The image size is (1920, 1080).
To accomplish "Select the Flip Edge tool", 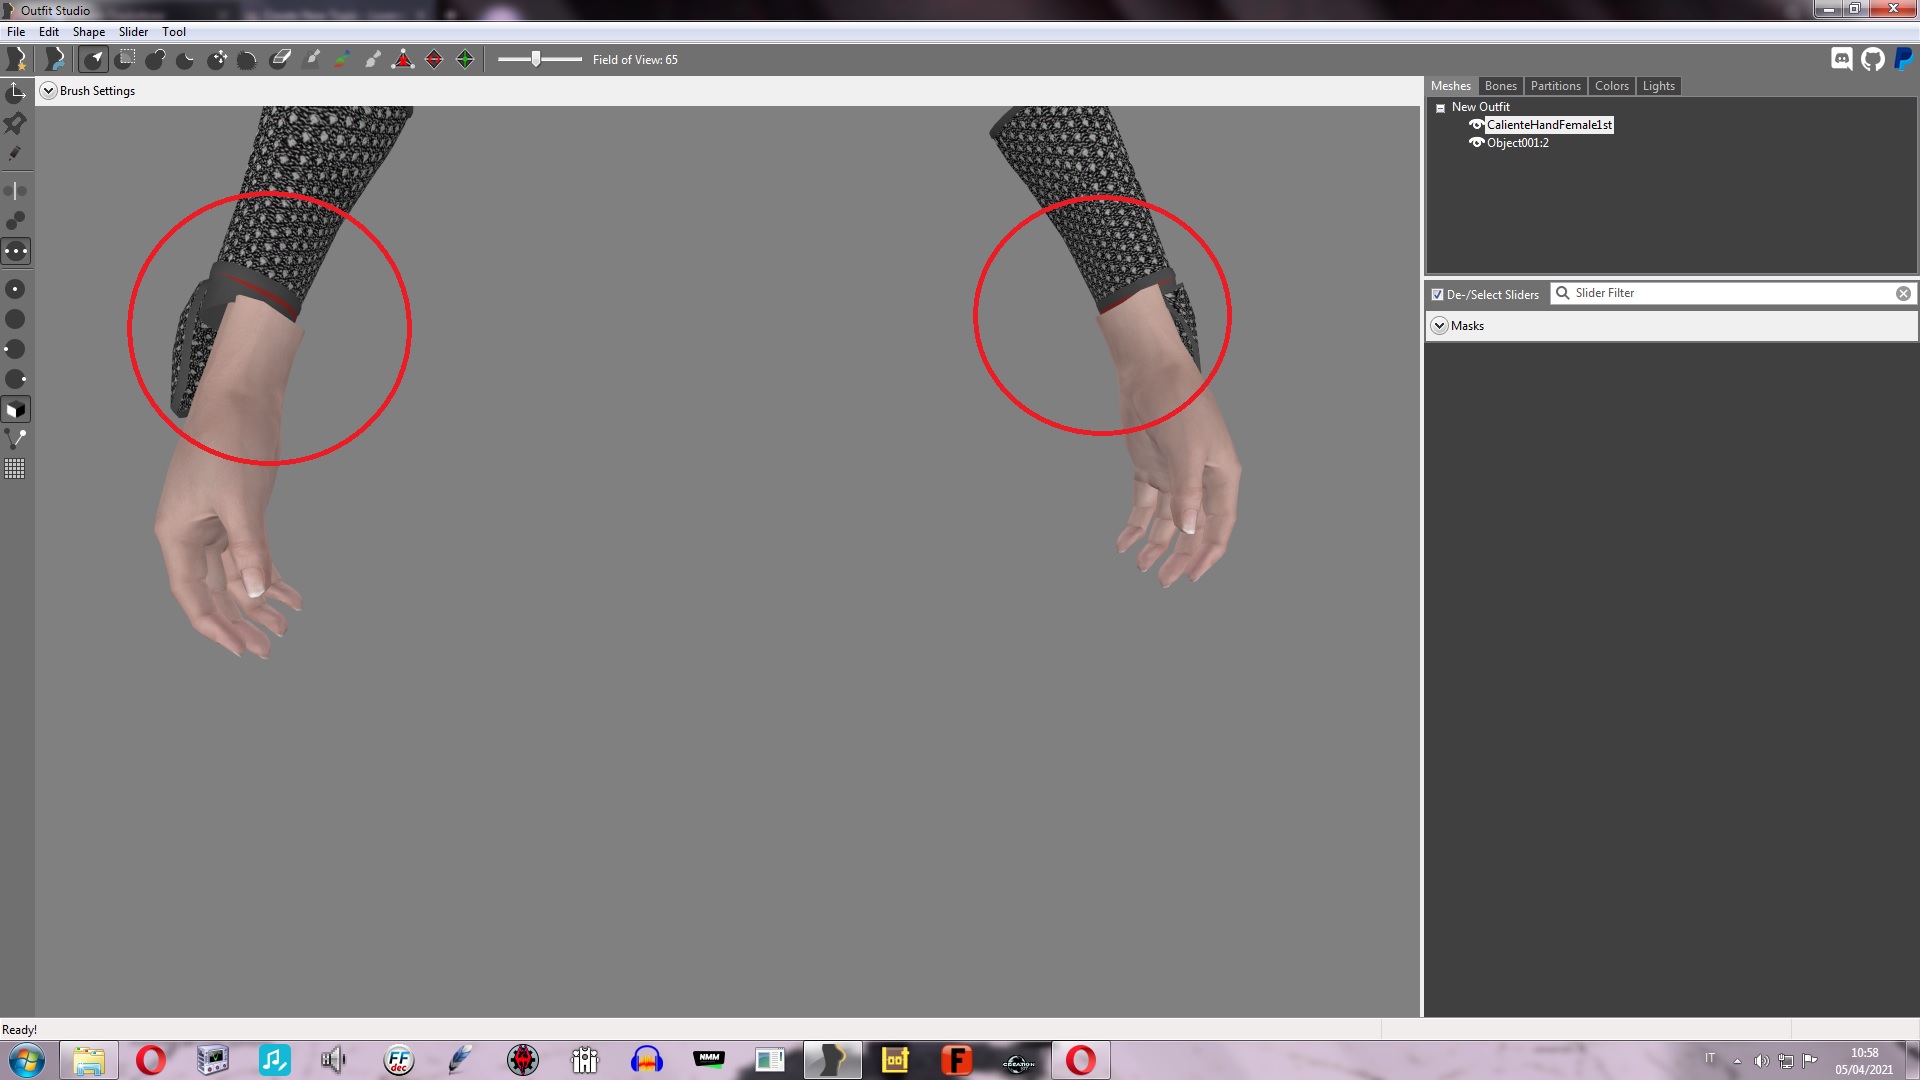I will pos(434,59).
